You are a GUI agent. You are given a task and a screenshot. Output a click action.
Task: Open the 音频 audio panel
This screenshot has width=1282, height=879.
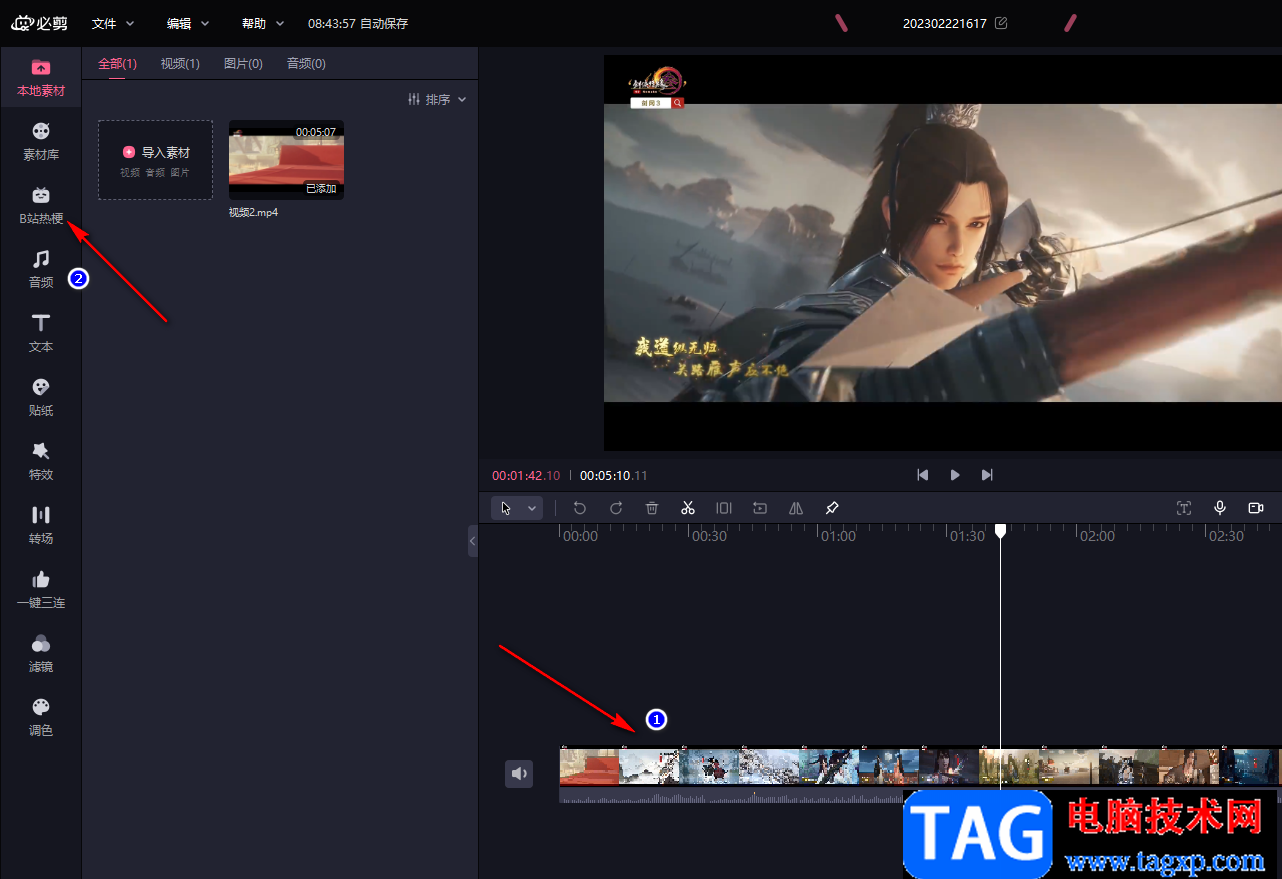[x=41, y=269]
